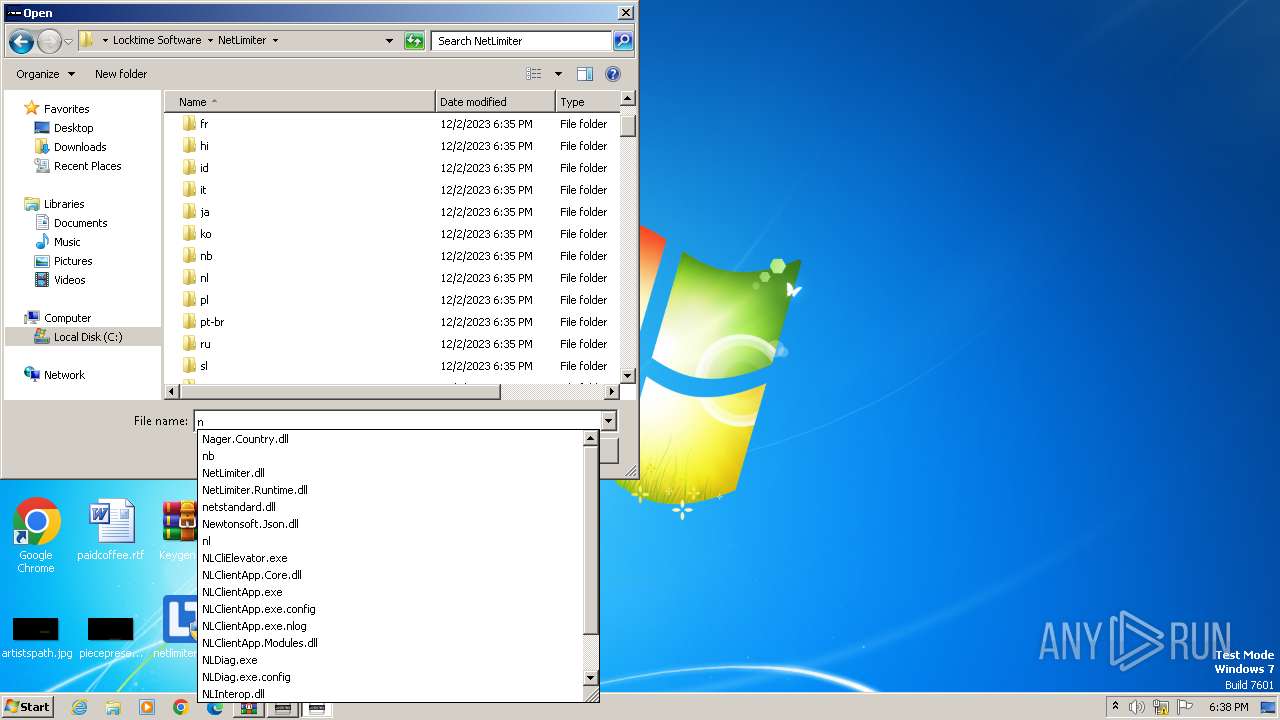
Task: Click the clock showing 6:38 PM
Action: click(1228, 707)
